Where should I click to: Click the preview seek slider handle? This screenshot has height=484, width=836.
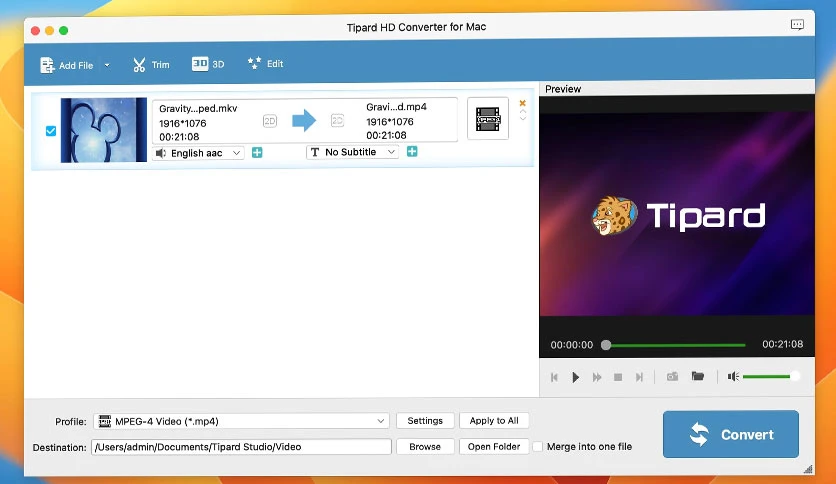[606, 345]
